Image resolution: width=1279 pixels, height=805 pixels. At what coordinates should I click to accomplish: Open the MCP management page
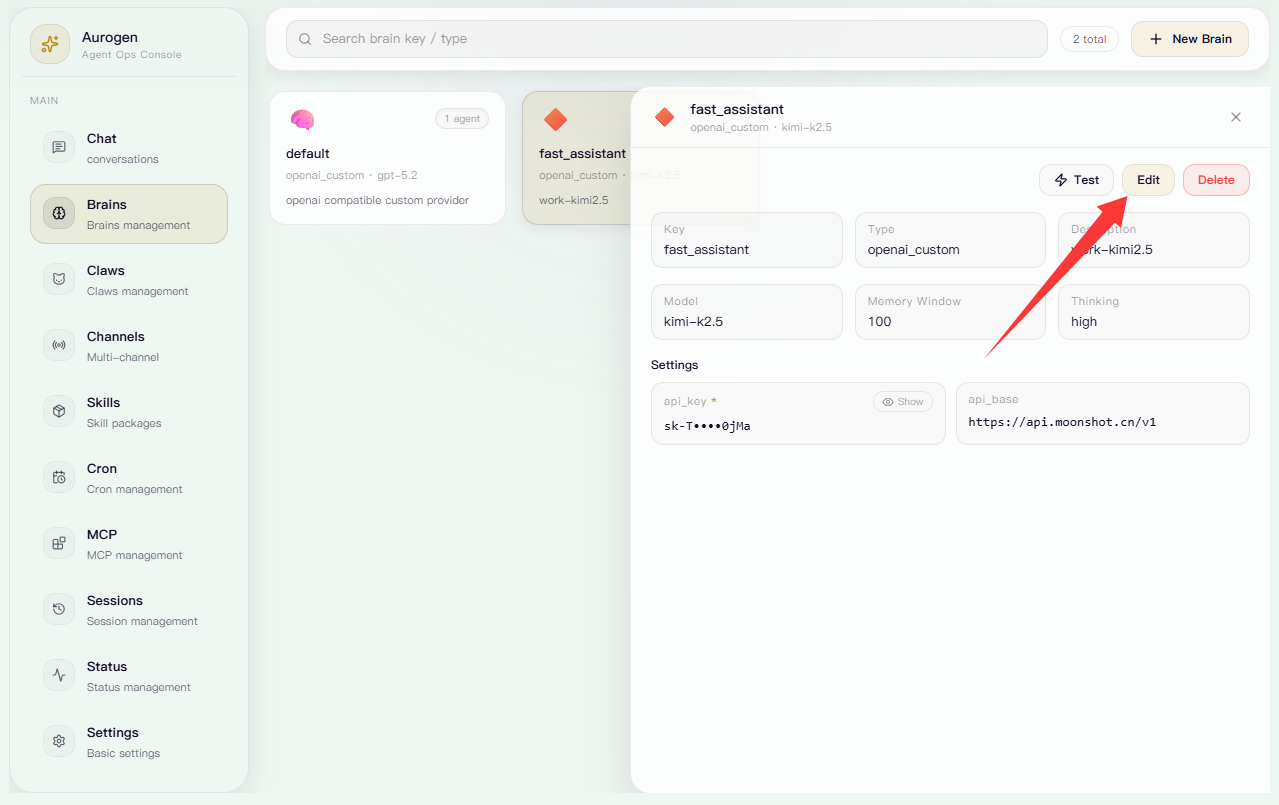129,544
